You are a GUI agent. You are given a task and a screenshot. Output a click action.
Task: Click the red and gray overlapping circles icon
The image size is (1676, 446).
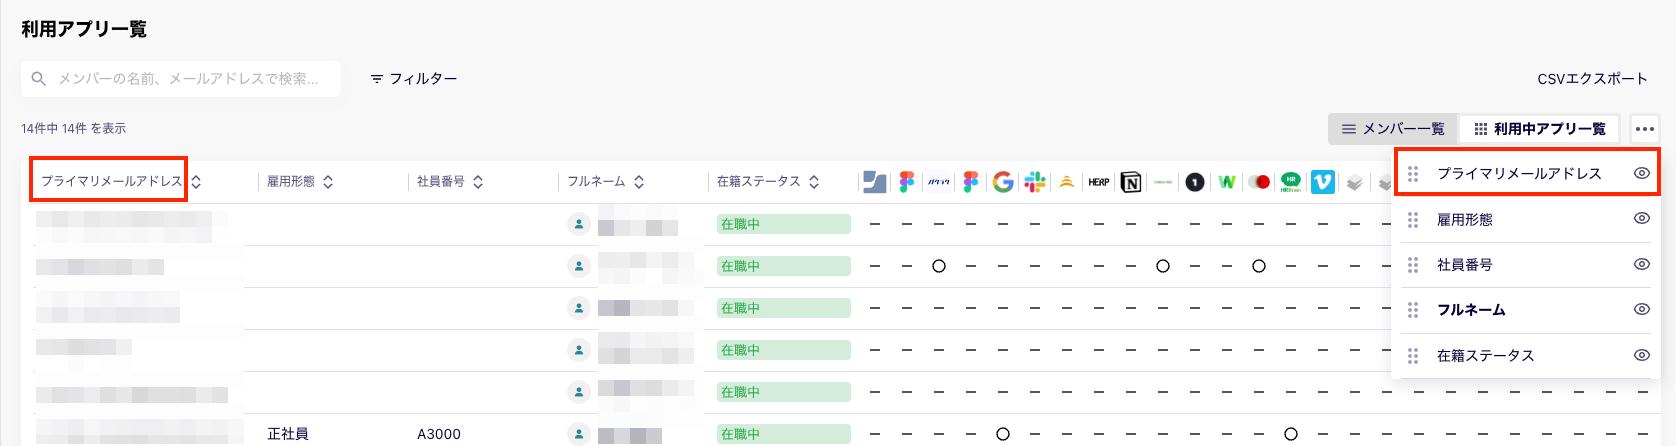(x=1259, y=182)
